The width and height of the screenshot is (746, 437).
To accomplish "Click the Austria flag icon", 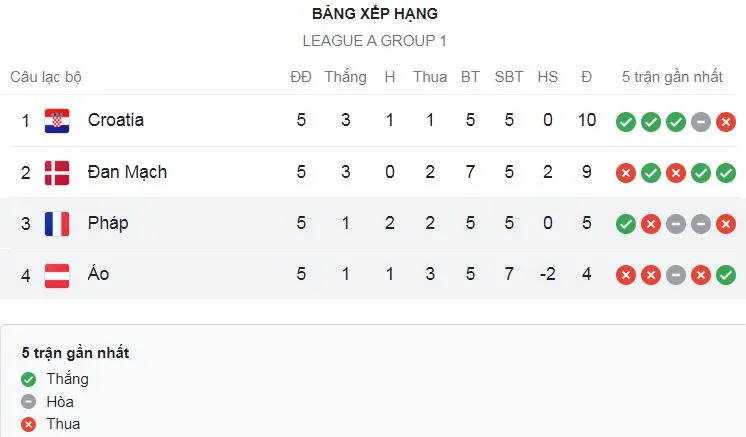I will coord(57,275).
